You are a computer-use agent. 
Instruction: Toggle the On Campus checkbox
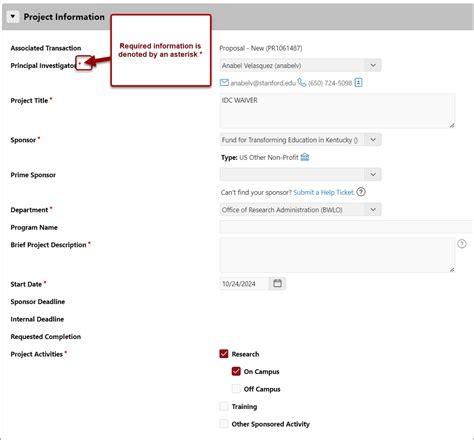(x=236, y=371)
